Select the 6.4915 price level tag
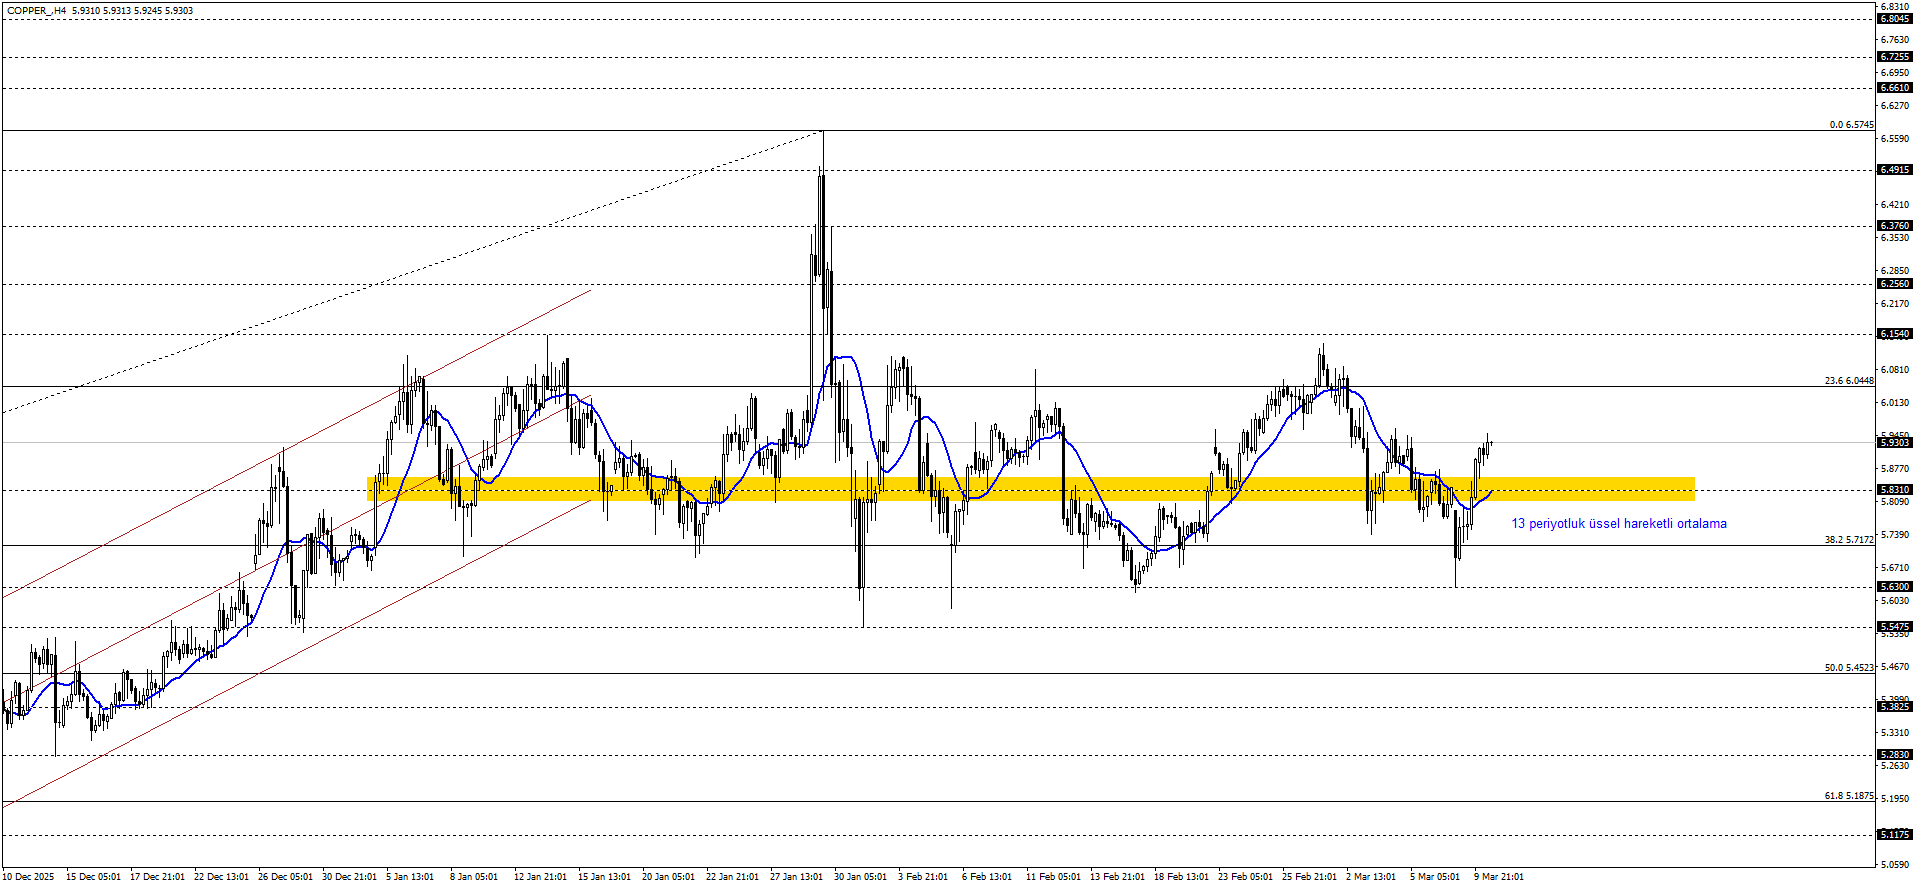 tap(1895, 170)
